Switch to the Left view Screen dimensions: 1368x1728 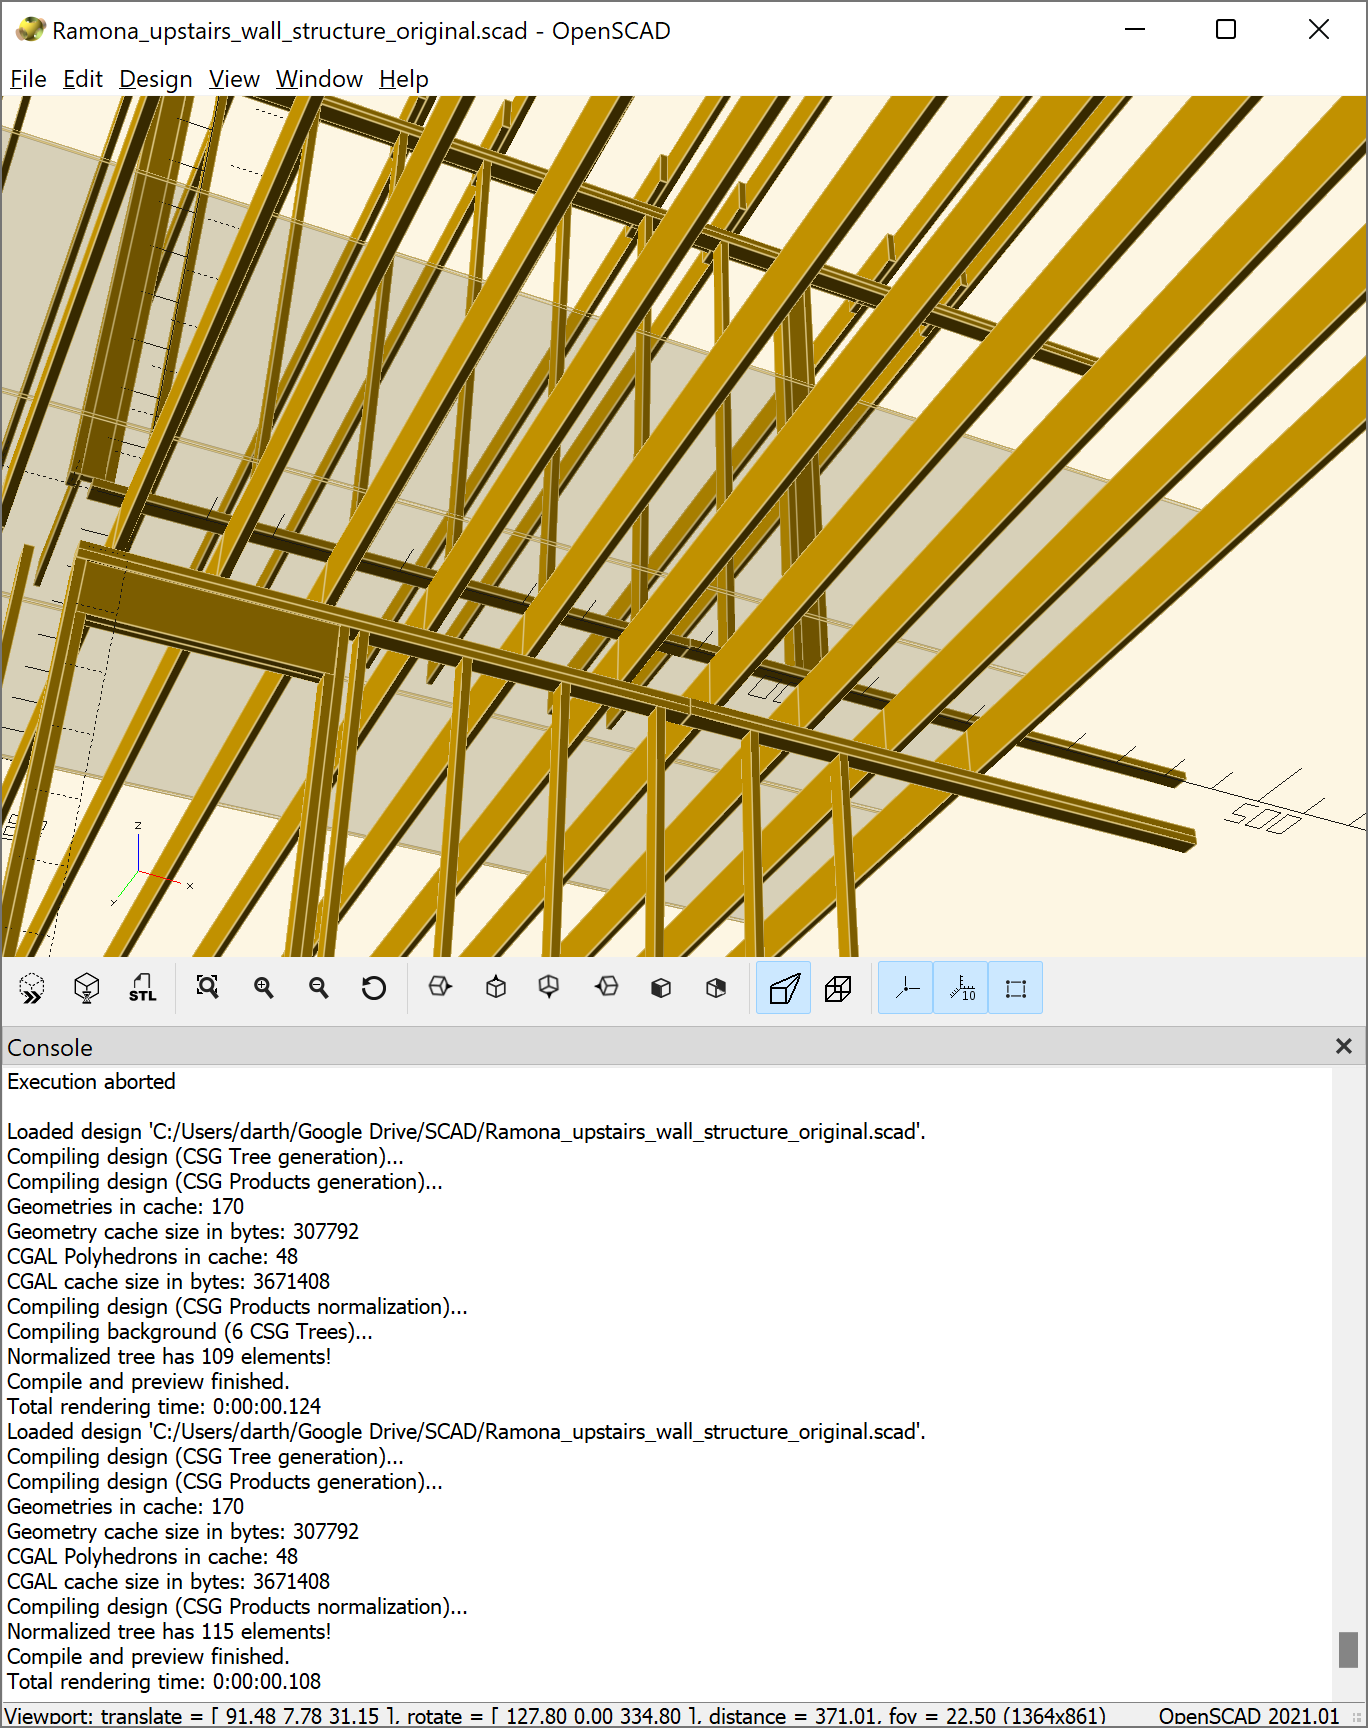tap(606, 988)
